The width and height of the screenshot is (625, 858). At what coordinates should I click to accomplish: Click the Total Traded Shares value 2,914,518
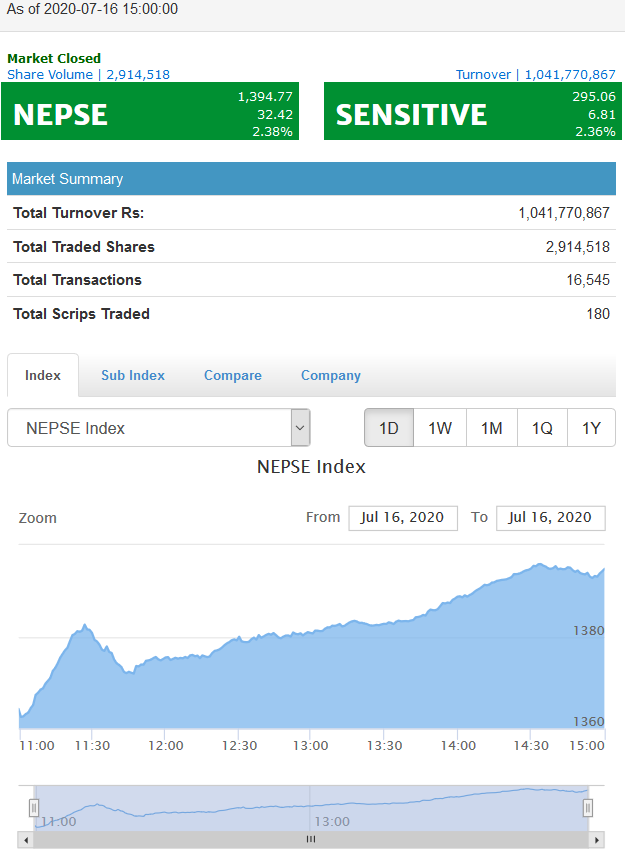(x=577, y=247)
